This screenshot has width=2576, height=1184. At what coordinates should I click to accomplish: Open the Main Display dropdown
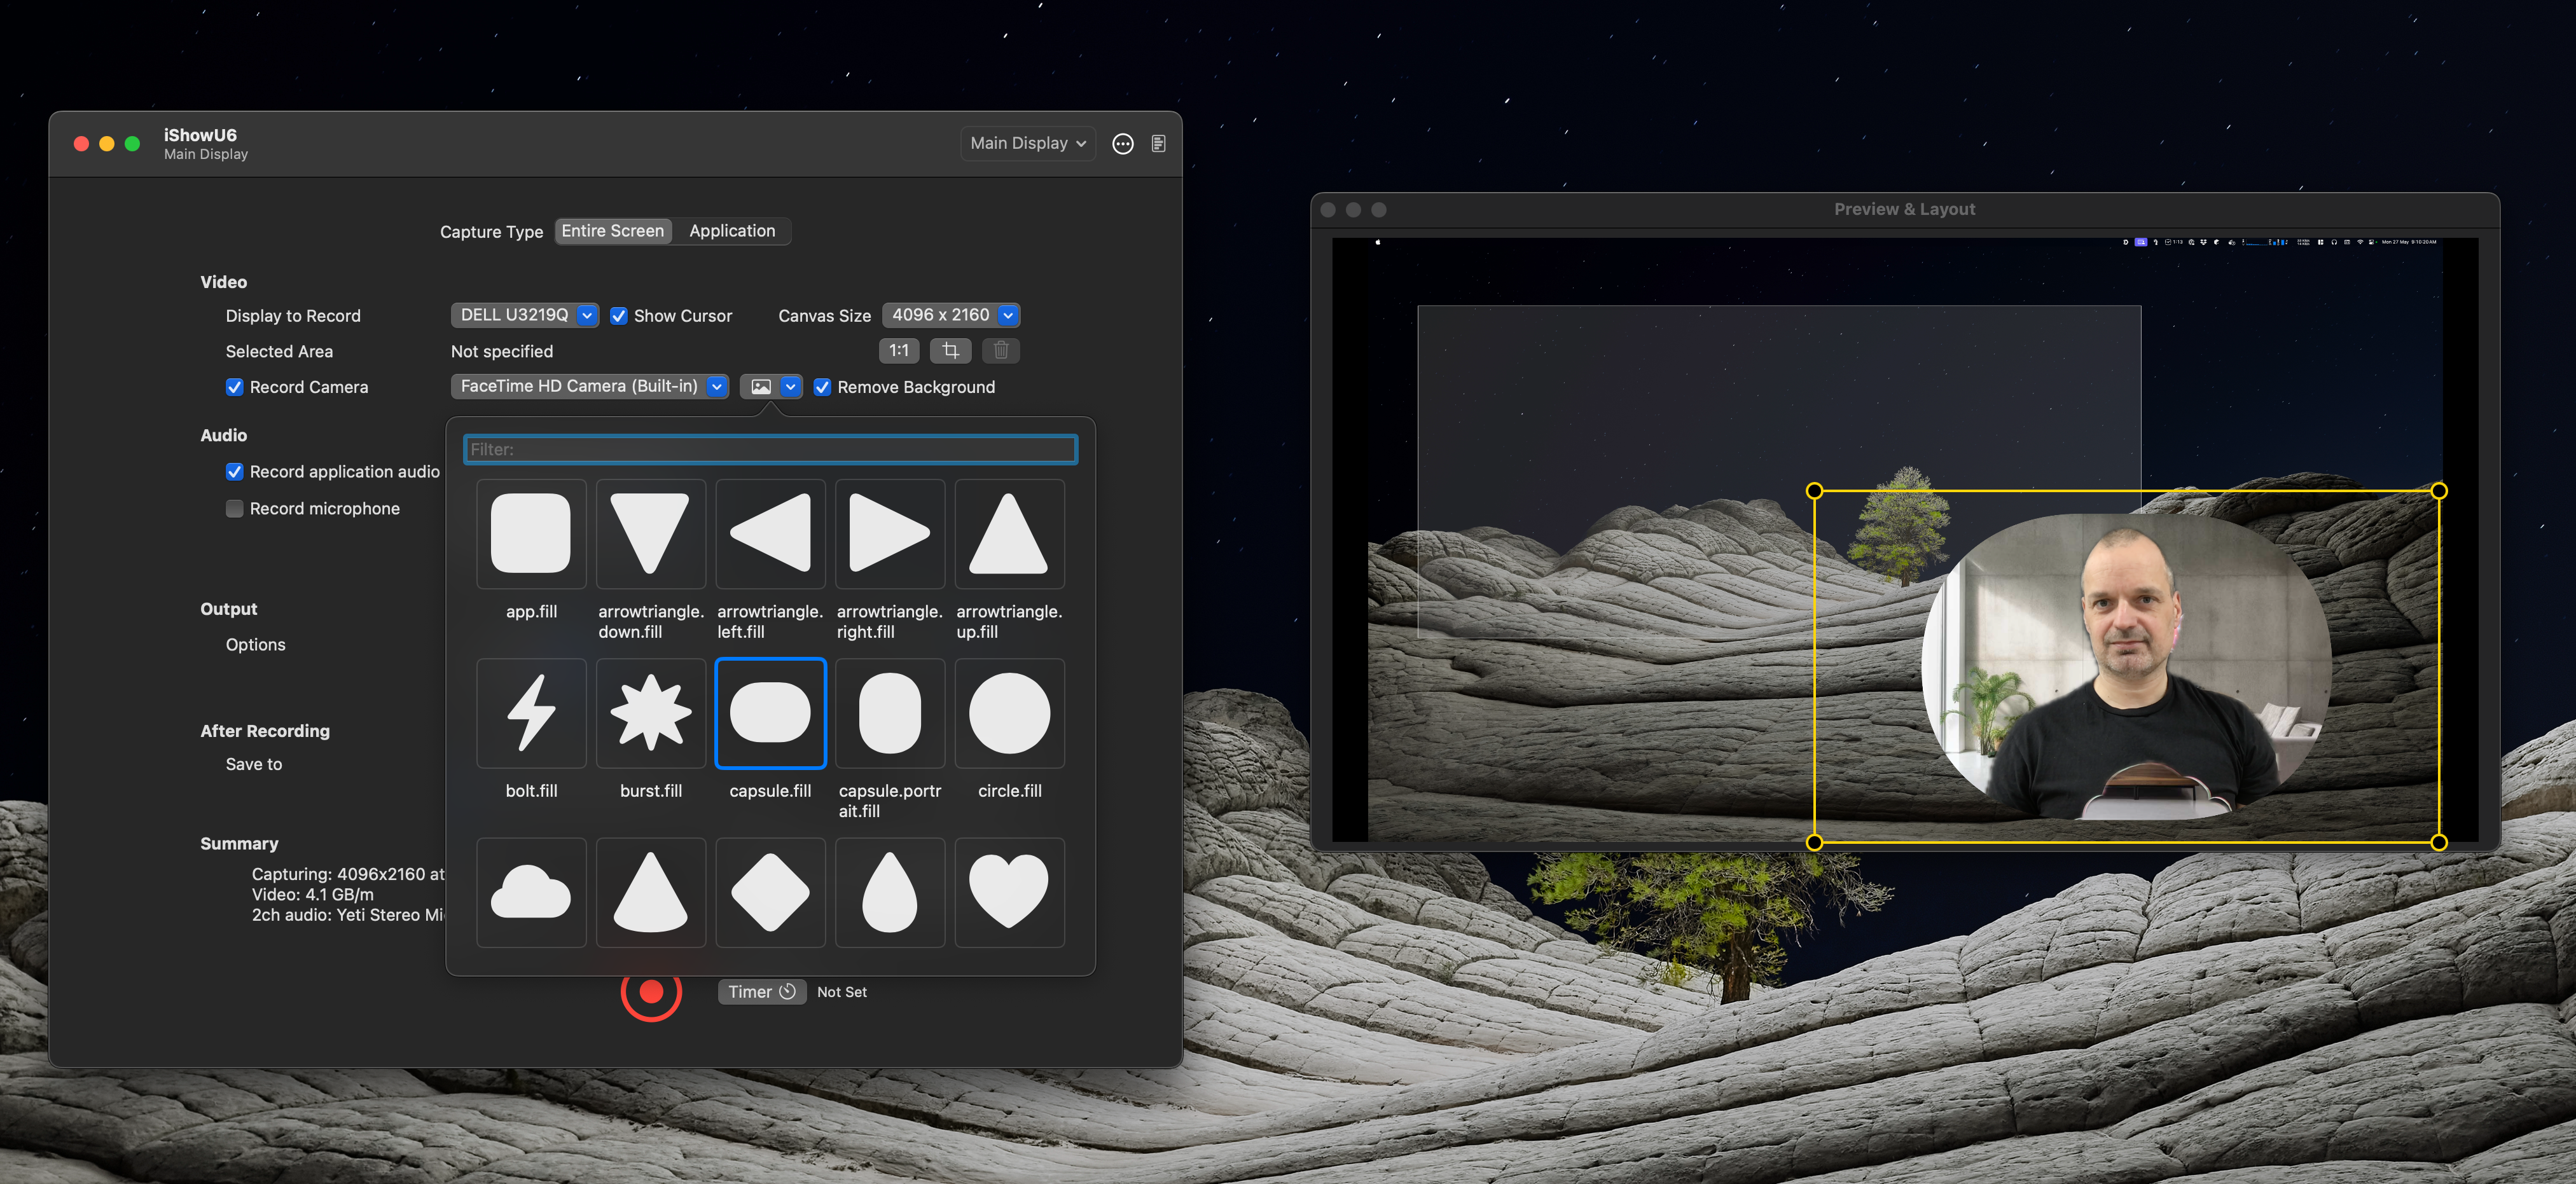pos(1027,144)
